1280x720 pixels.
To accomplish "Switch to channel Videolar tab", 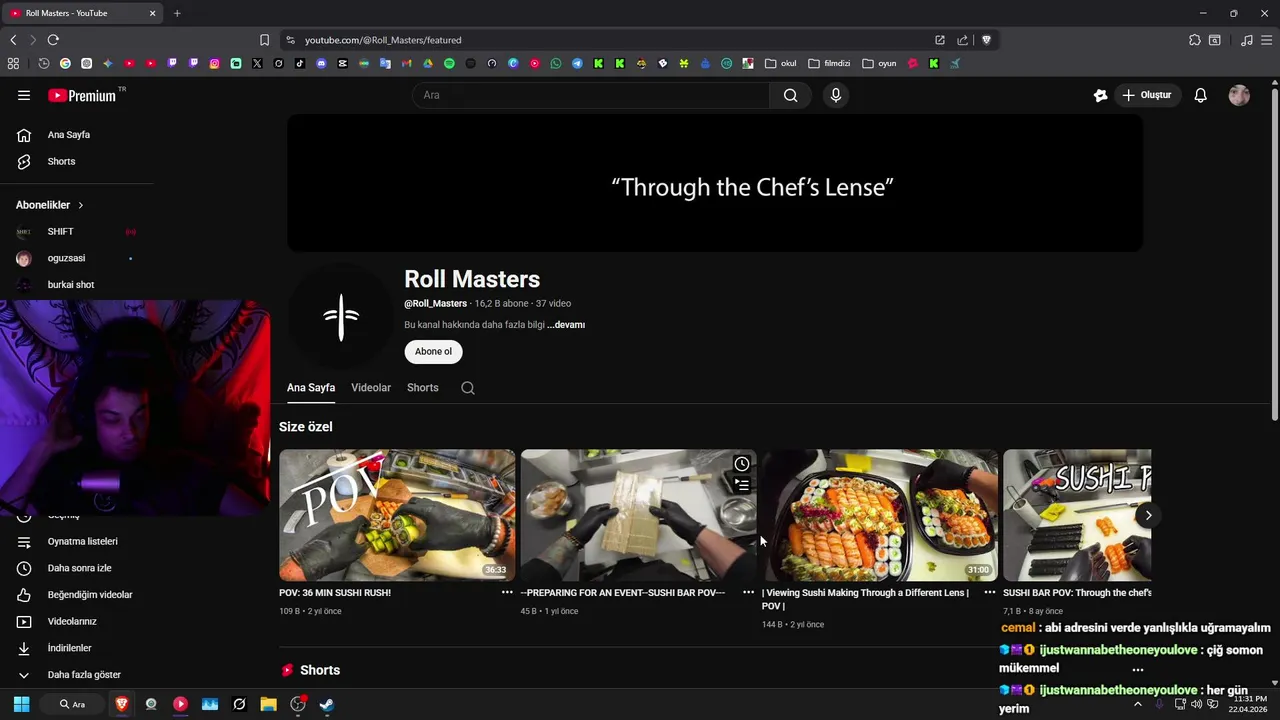I will 371,388.
